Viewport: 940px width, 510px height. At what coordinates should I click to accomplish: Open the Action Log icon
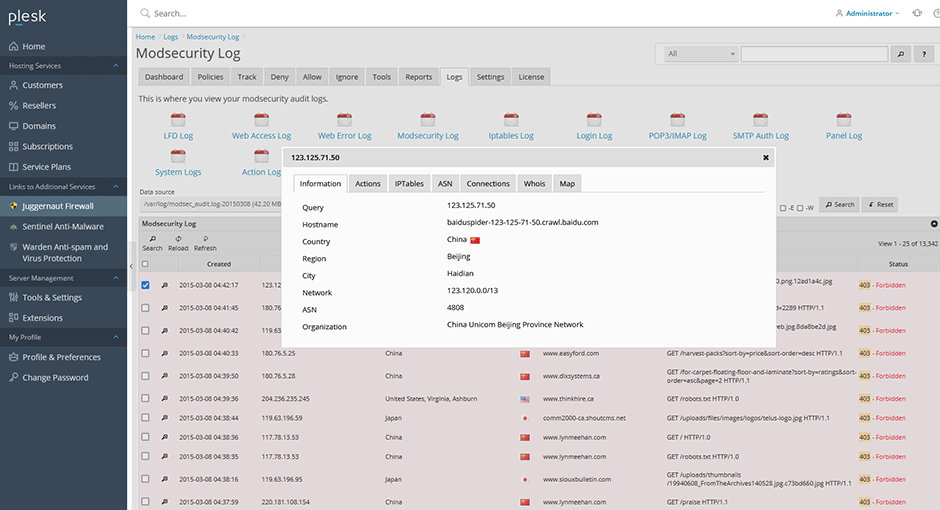(261, 156)
